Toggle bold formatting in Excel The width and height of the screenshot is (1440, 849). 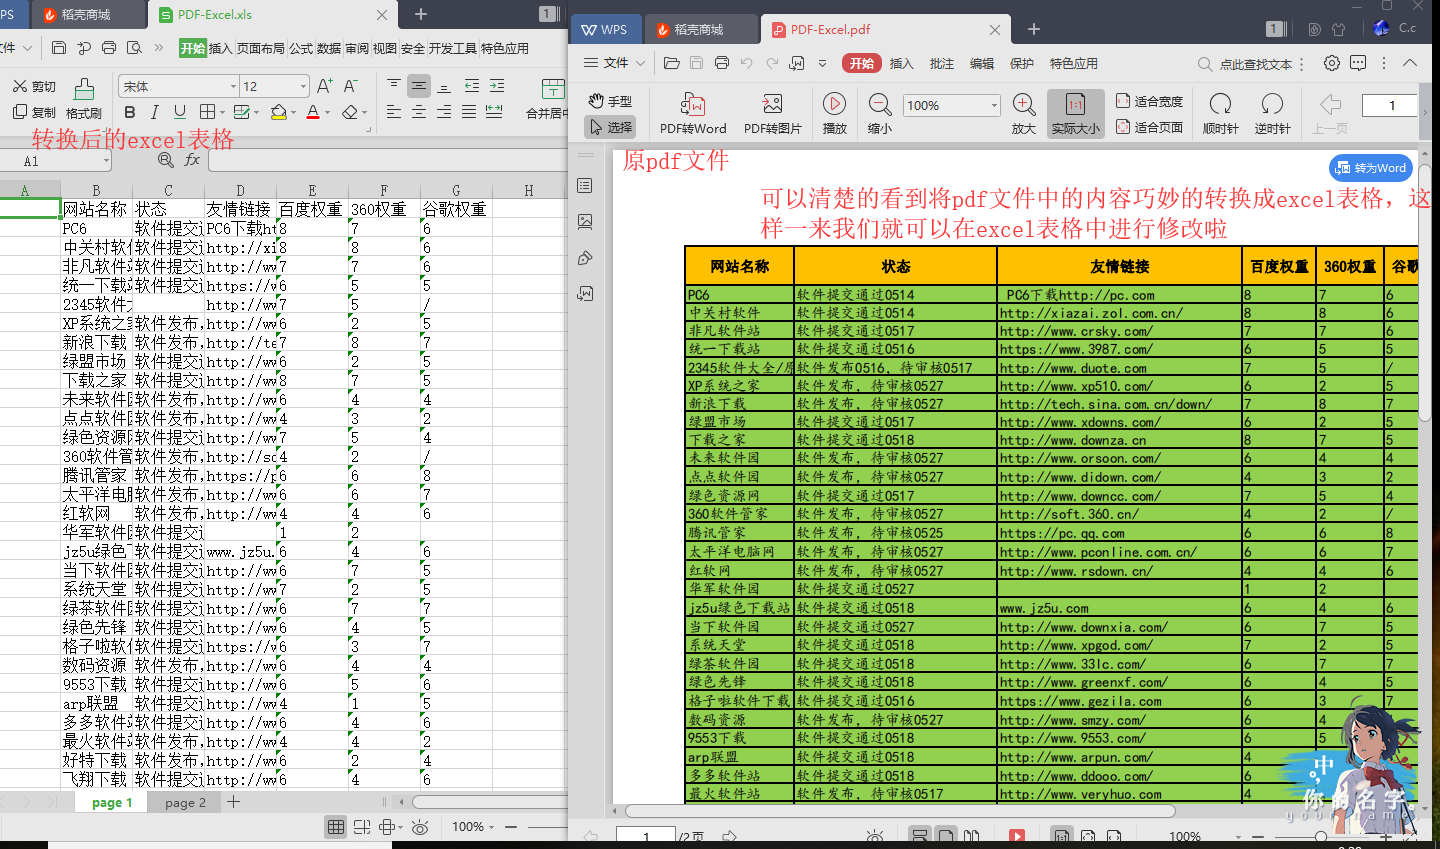click(x=129, y=112)
